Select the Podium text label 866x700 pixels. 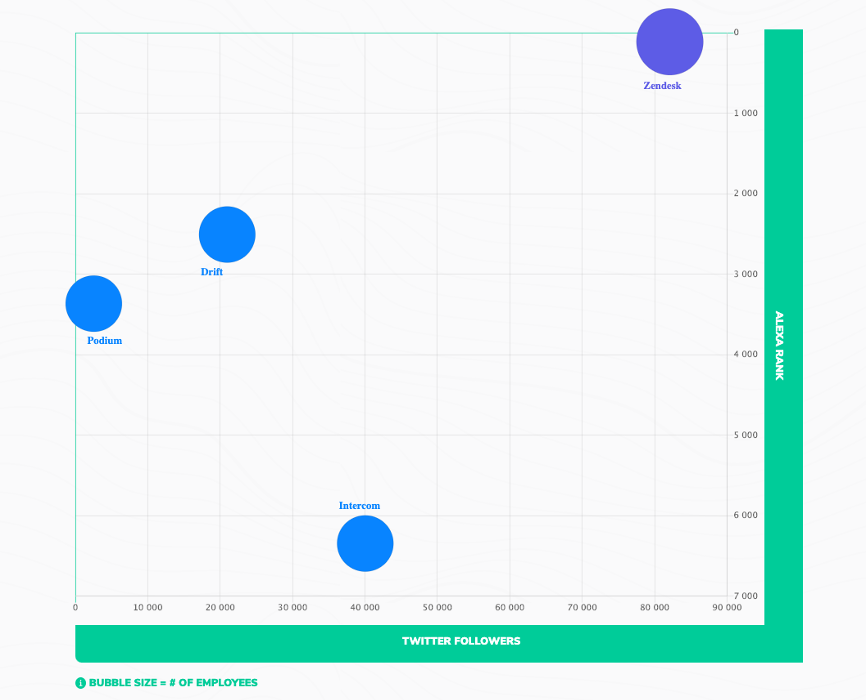point(104,341)
